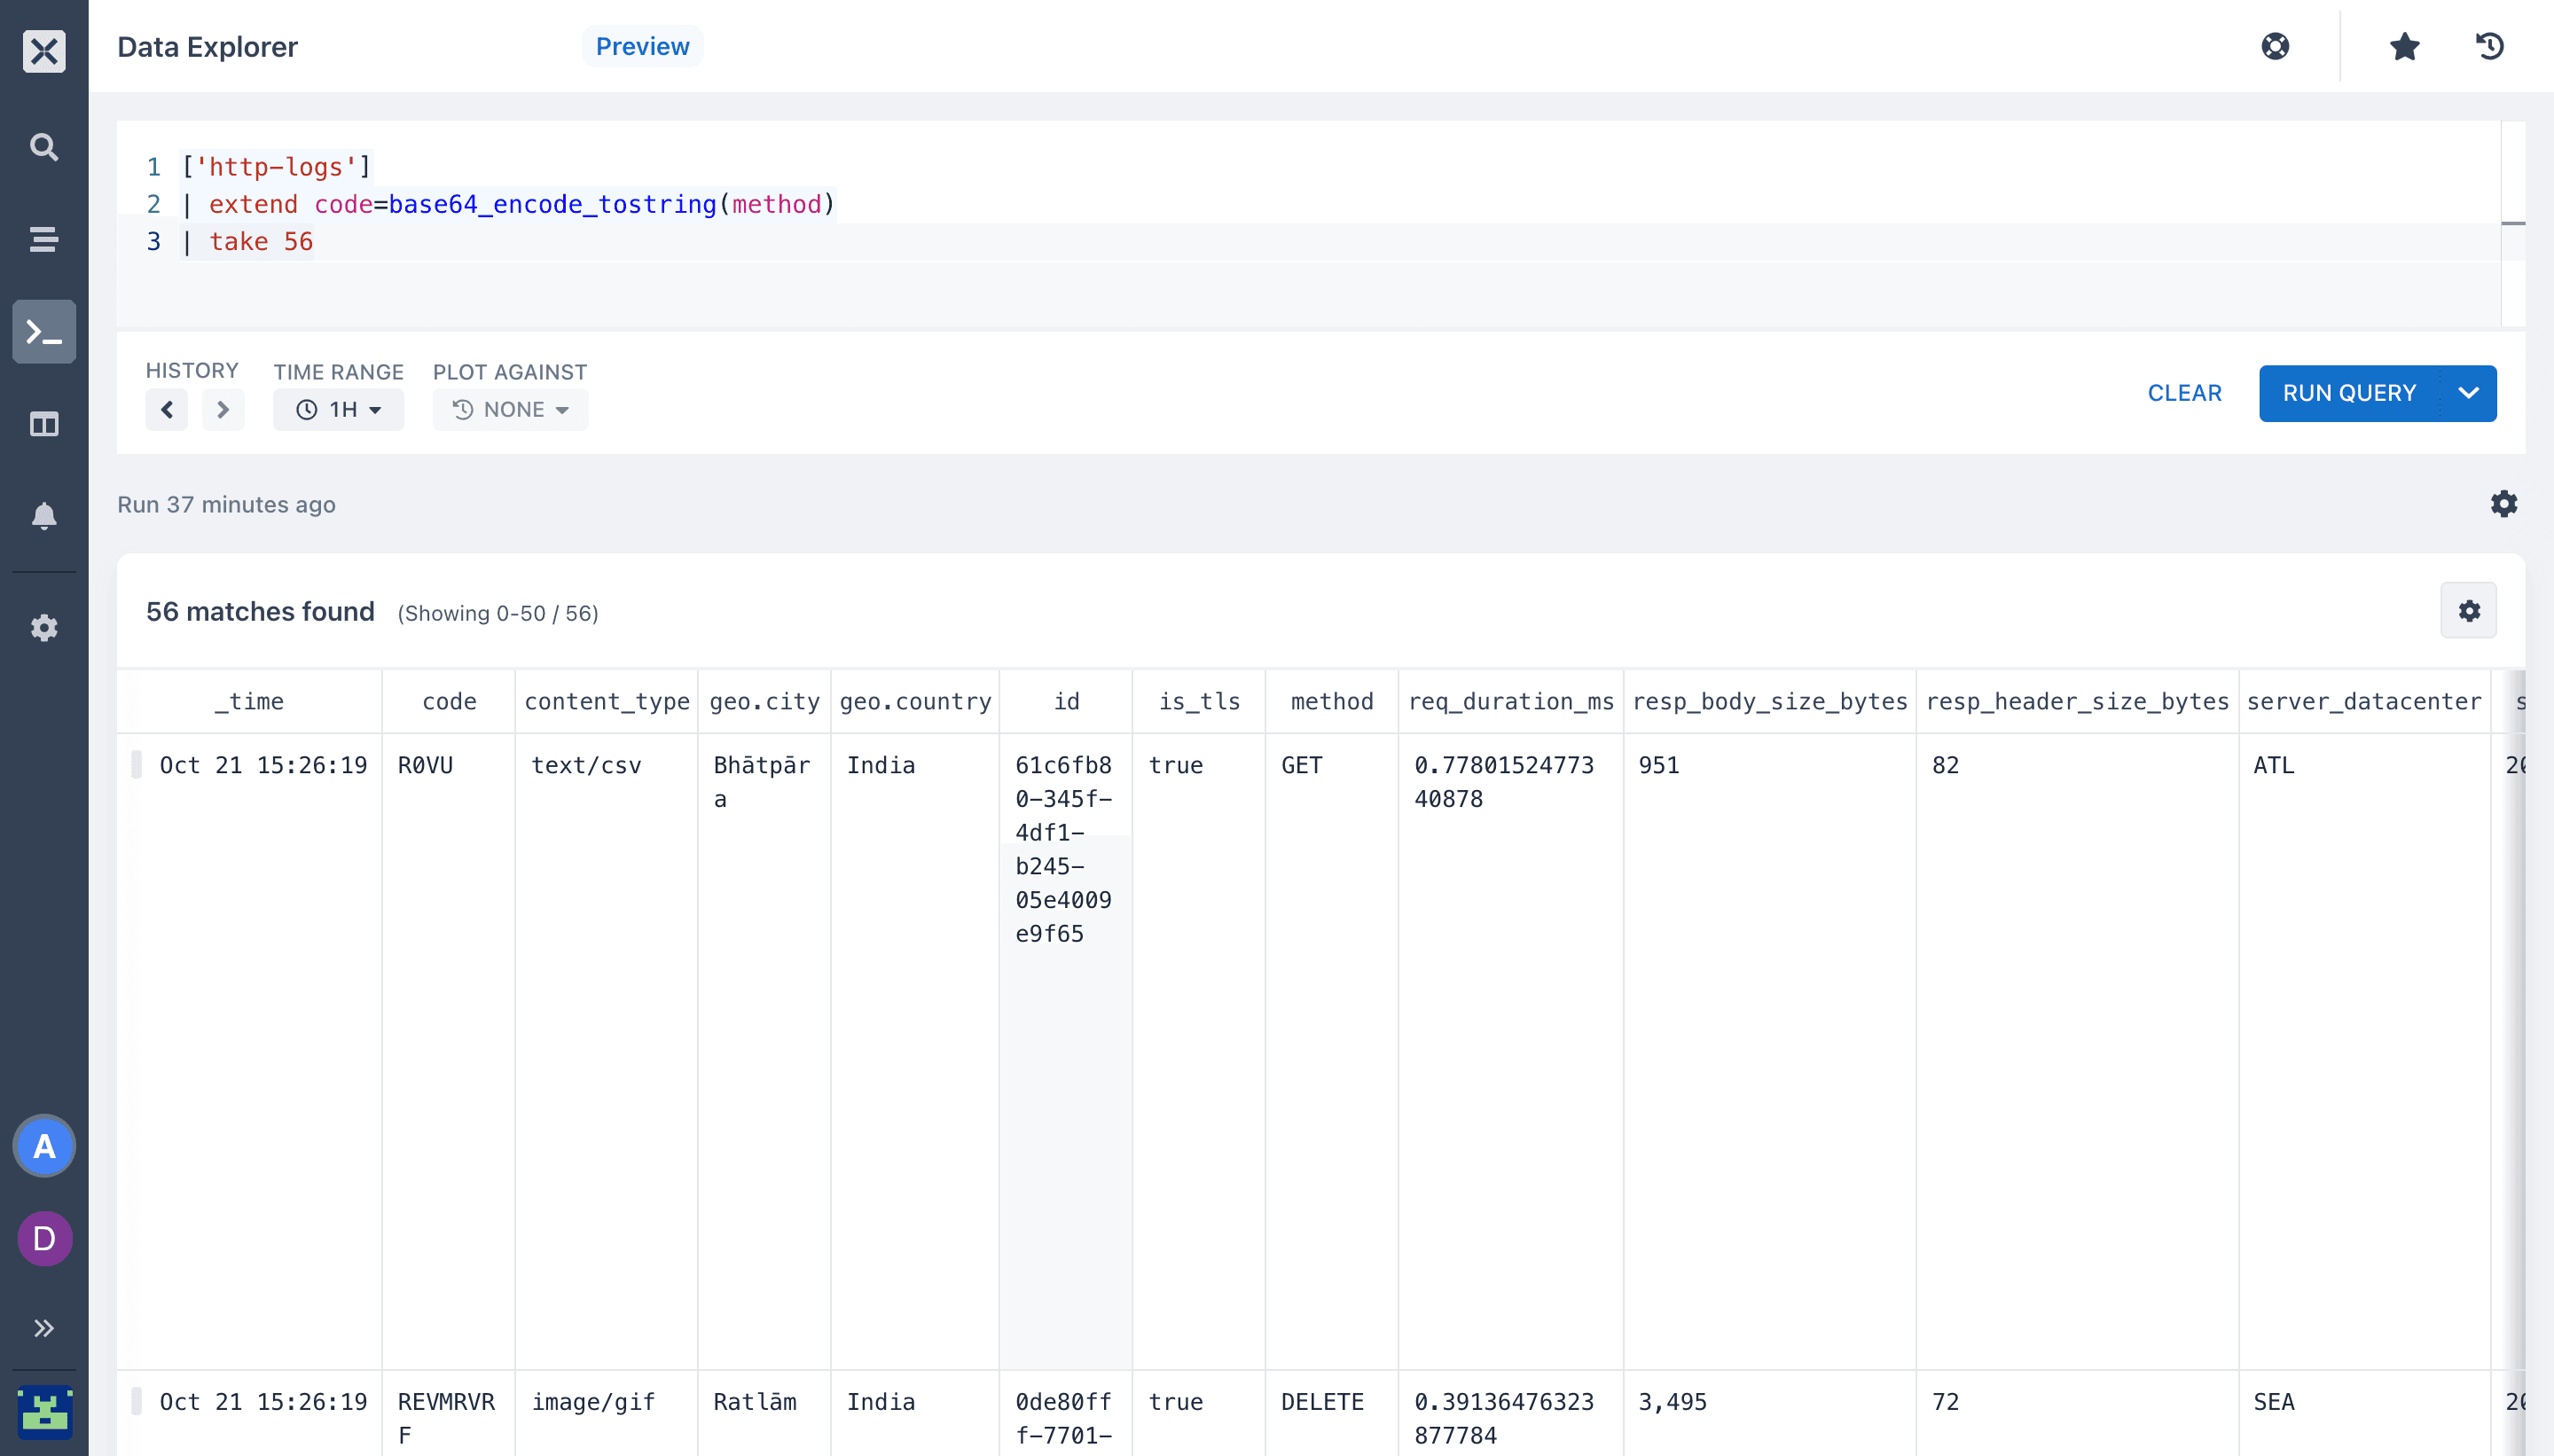Screen dimensions: 2554x1456
Task: Click the 56 matches found heading
Action: click(x=260, y=611)
